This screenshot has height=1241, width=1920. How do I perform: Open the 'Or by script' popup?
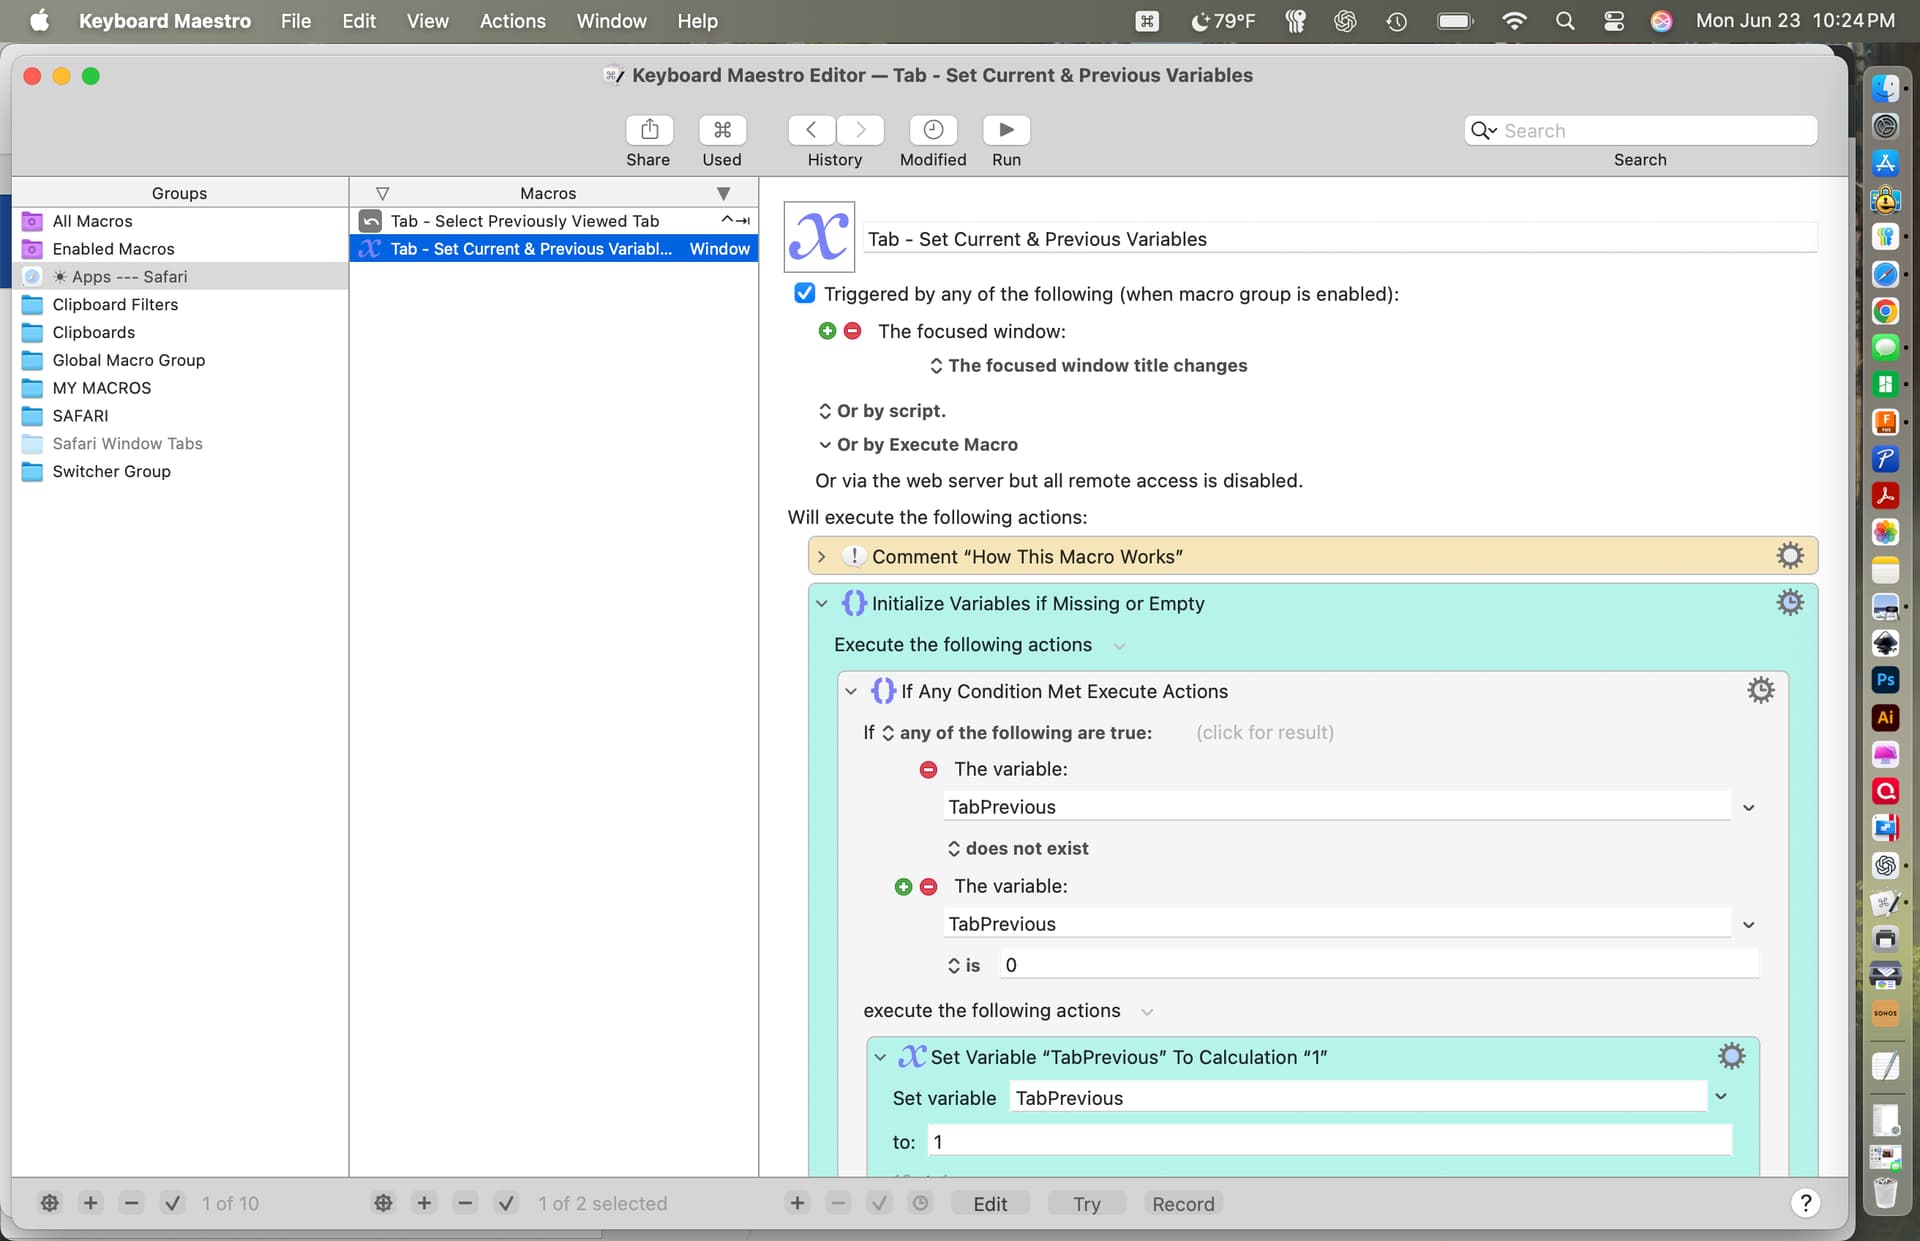pos(881,411)
